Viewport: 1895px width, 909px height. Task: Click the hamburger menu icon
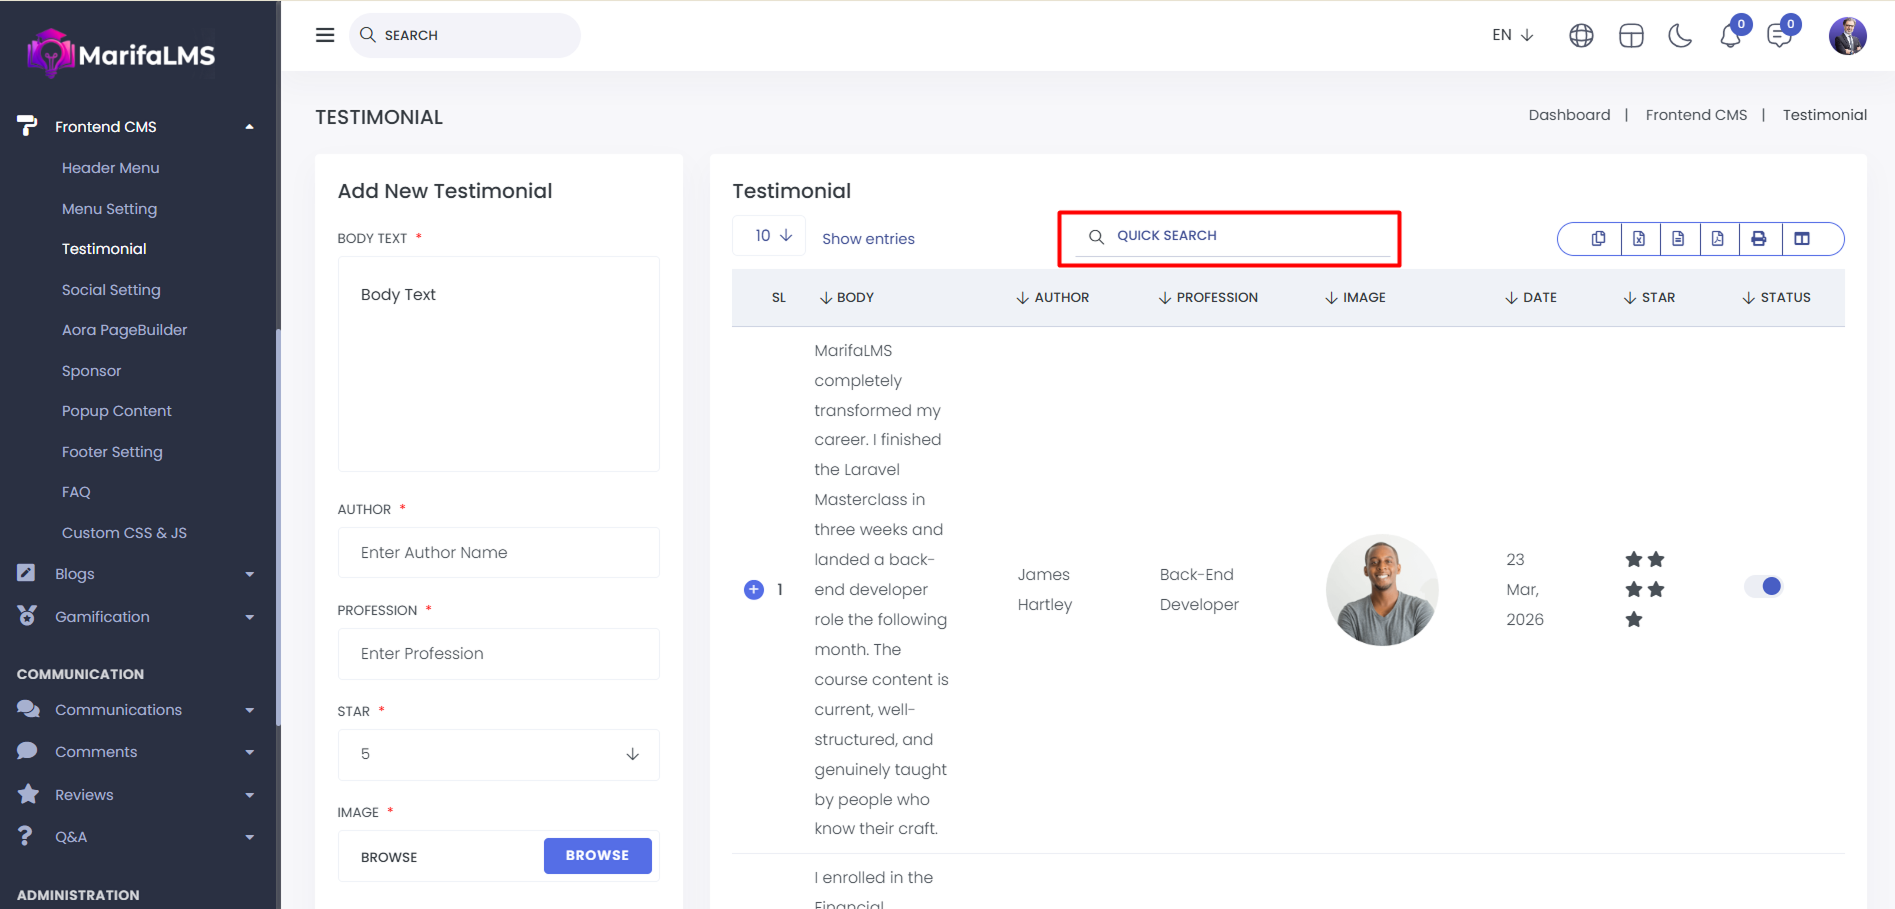point(325,35)
